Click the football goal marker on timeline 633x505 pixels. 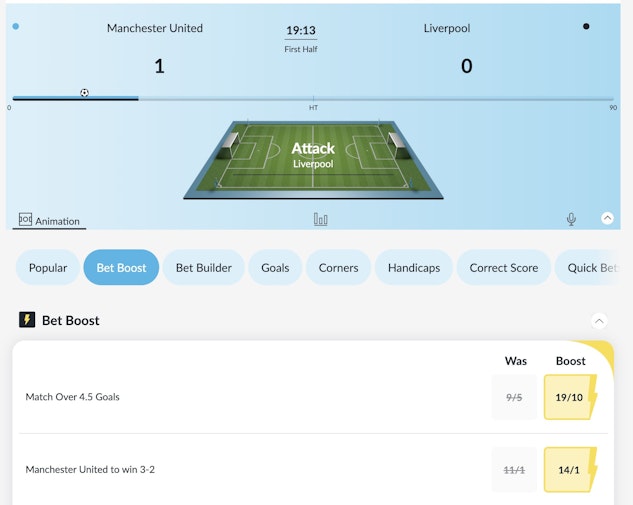pyautogui.click(x=84, y=93)
